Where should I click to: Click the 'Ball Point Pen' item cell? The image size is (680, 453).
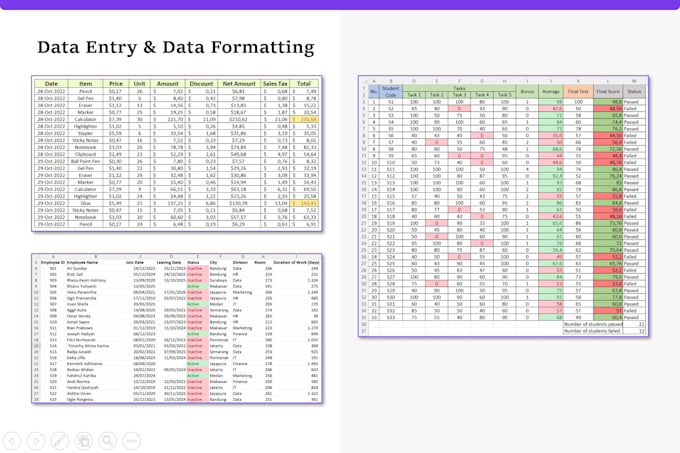(x=85, y=161)
